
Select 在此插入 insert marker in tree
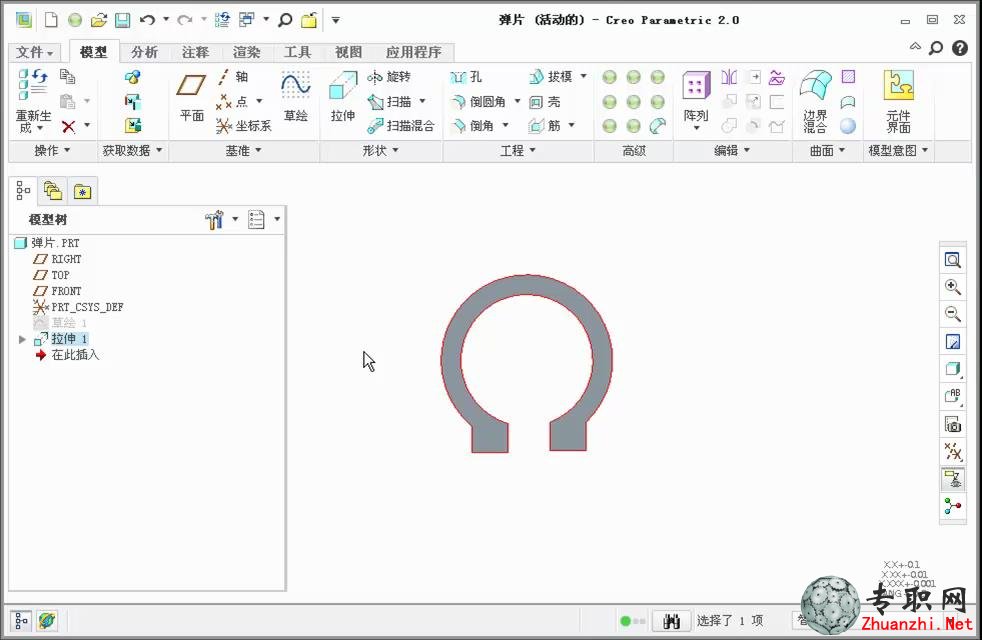[x=67, y=355]
